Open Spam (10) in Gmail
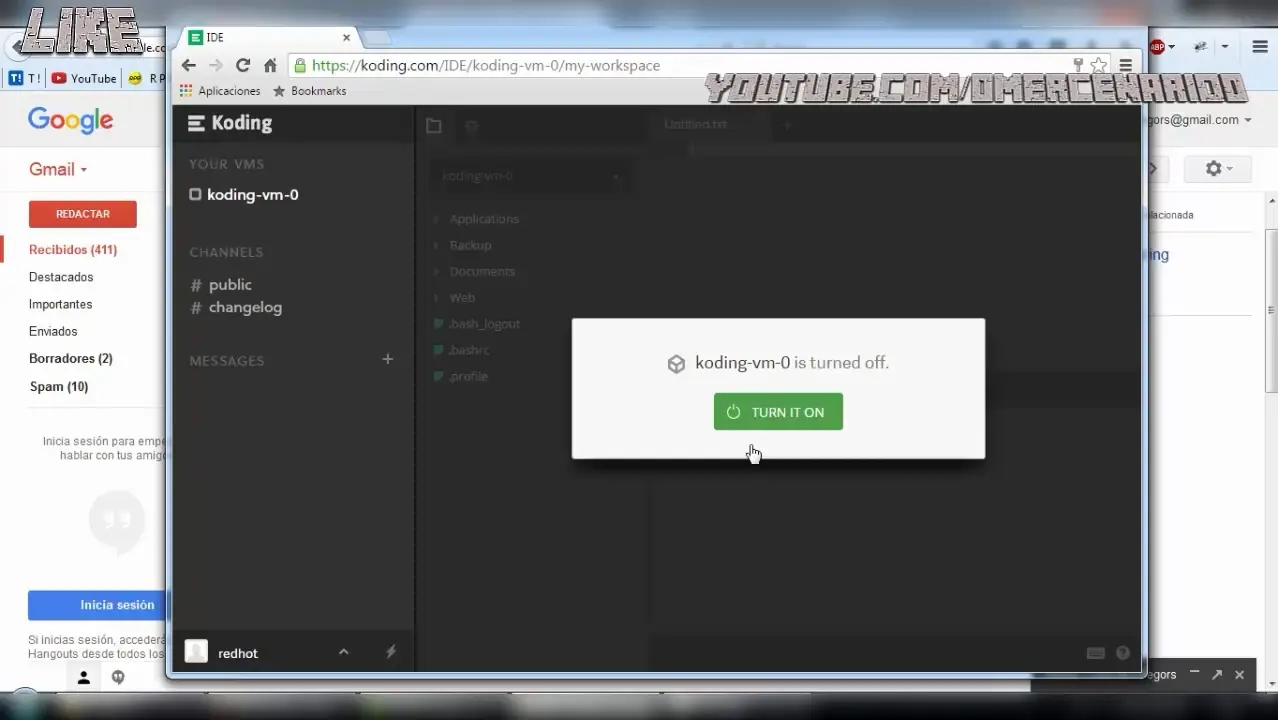The height and width of the screenshot is (720, 1278). pos(59,386)
